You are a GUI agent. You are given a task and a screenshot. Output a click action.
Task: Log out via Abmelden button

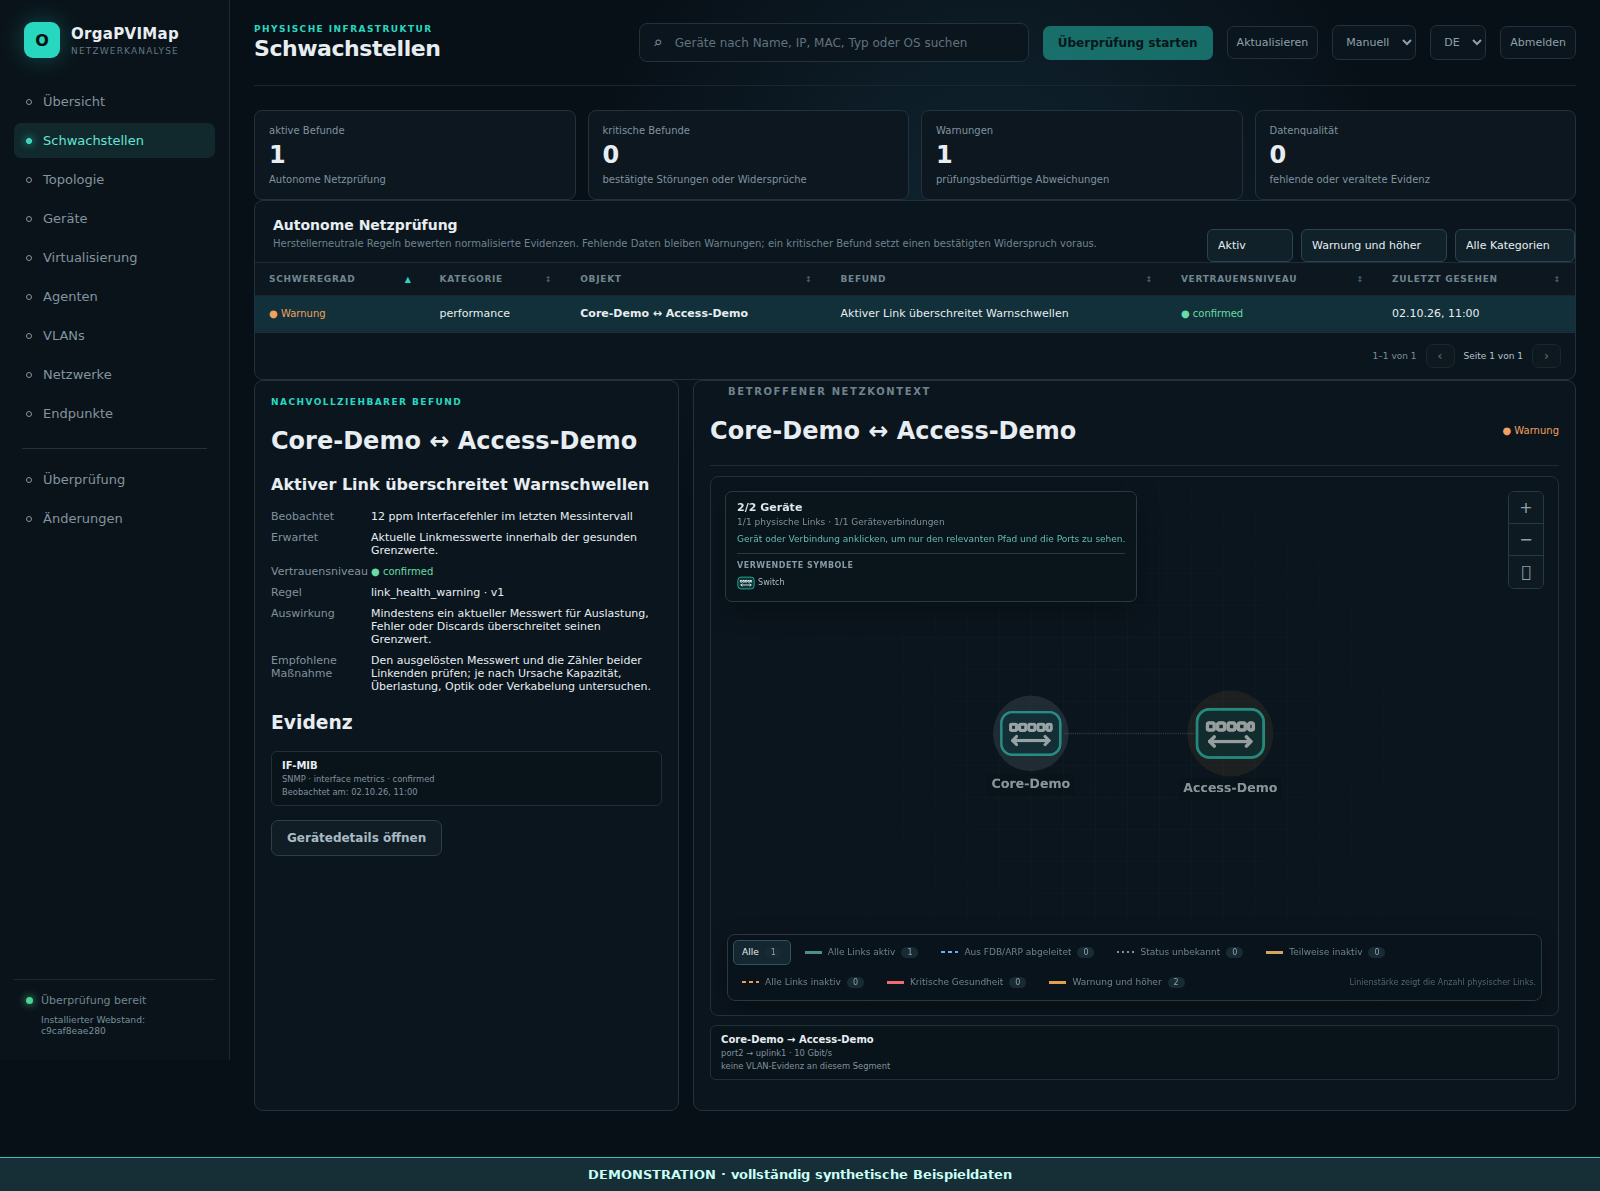[1538, 42]
